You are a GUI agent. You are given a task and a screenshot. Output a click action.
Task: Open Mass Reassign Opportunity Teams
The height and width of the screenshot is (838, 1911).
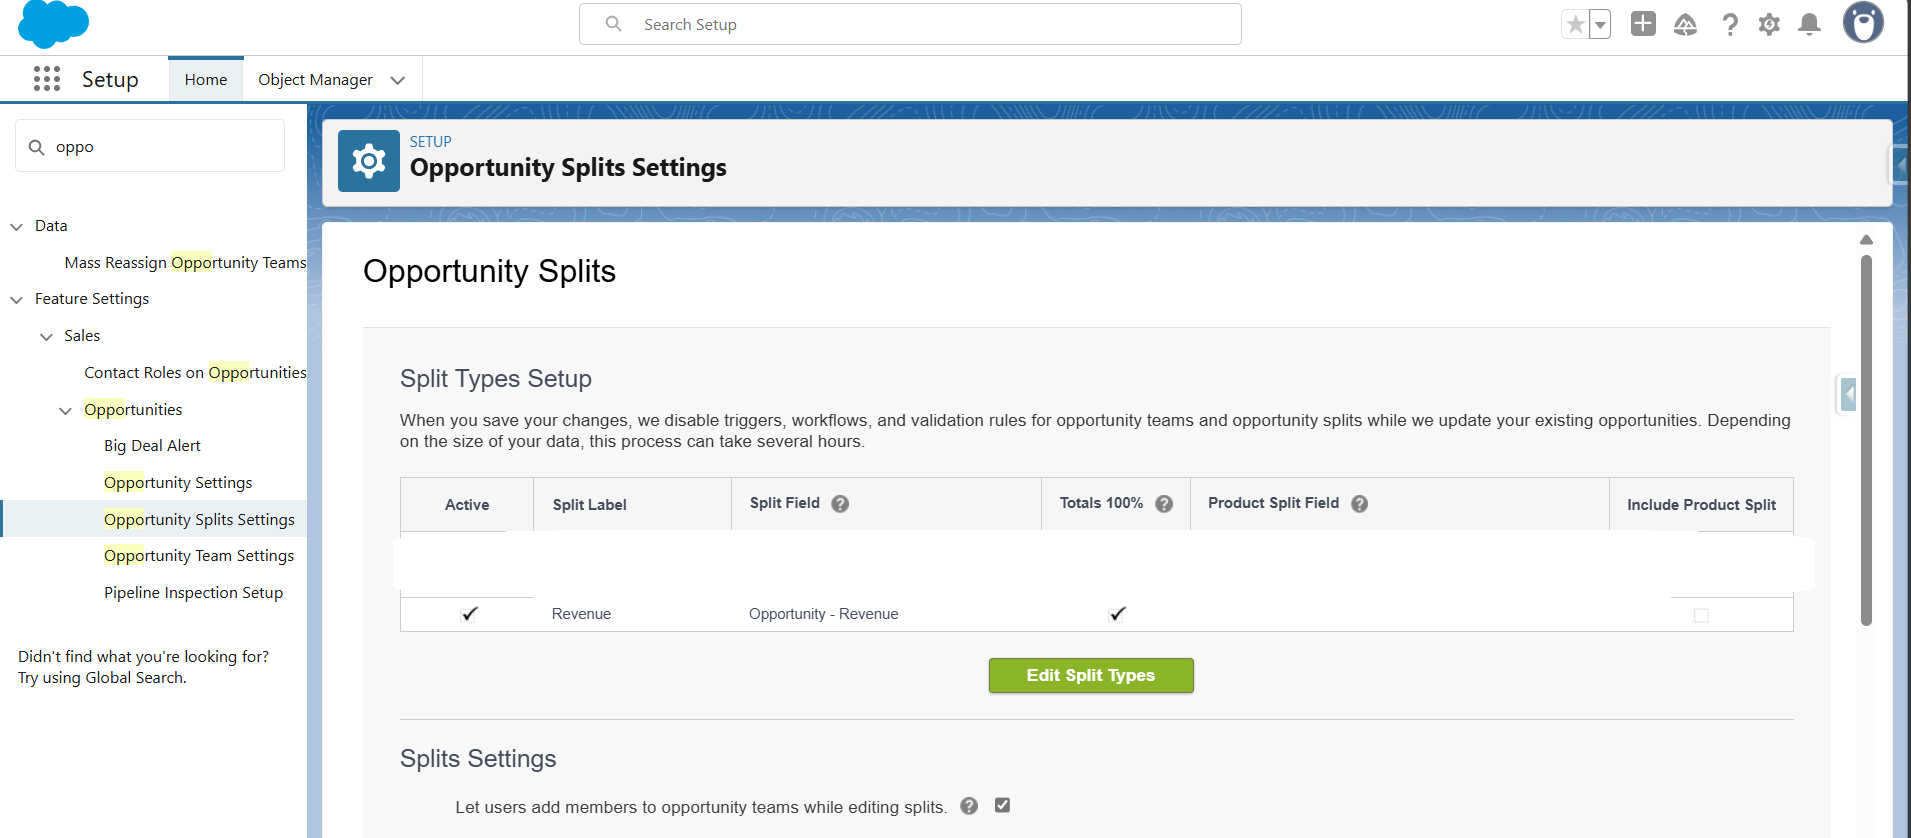(185, 263)
